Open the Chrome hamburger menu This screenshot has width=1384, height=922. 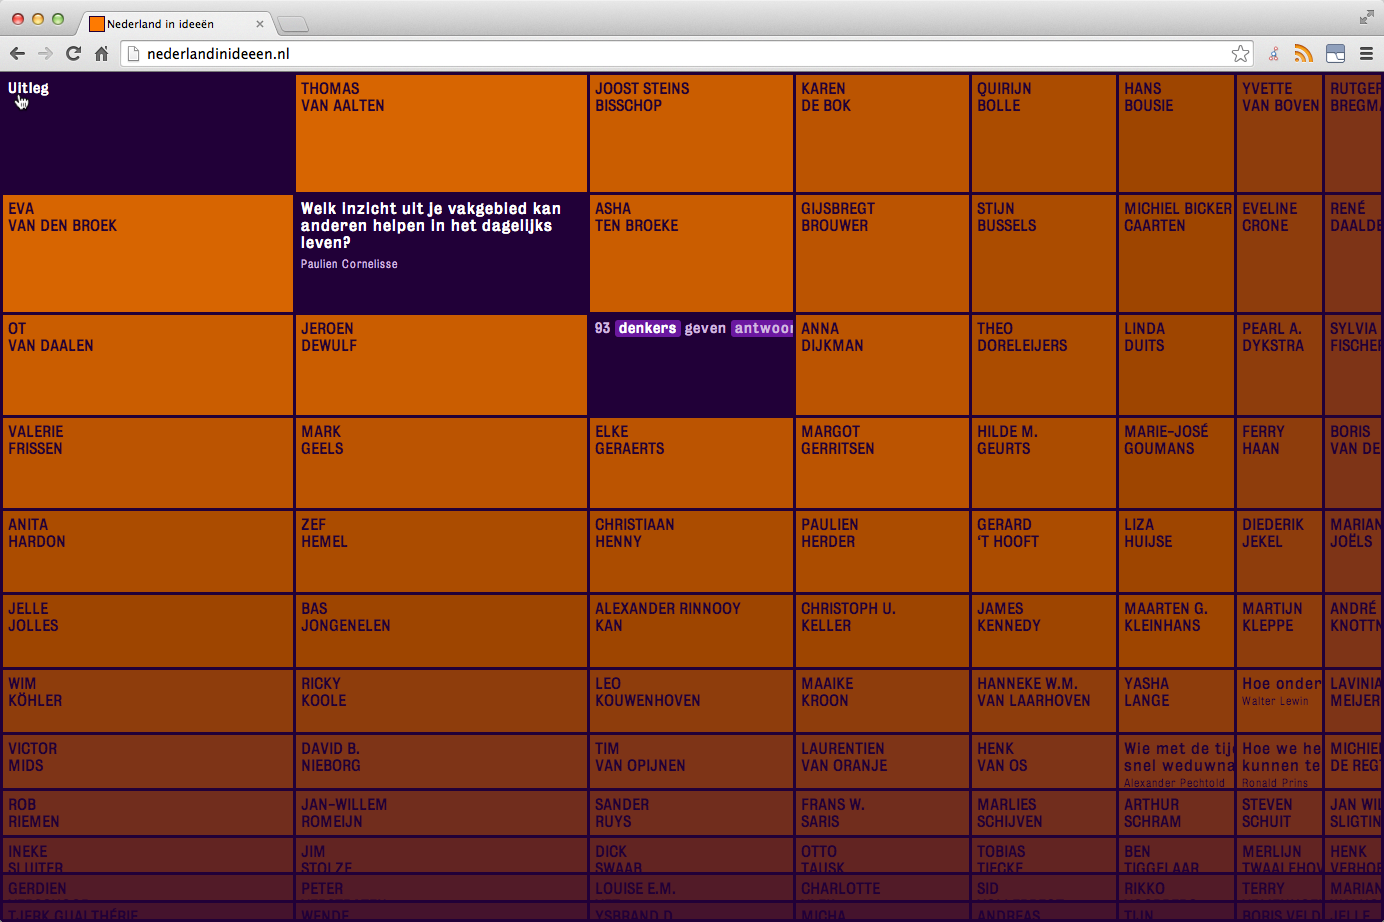pyautogui.click(x=1366, y=54)
